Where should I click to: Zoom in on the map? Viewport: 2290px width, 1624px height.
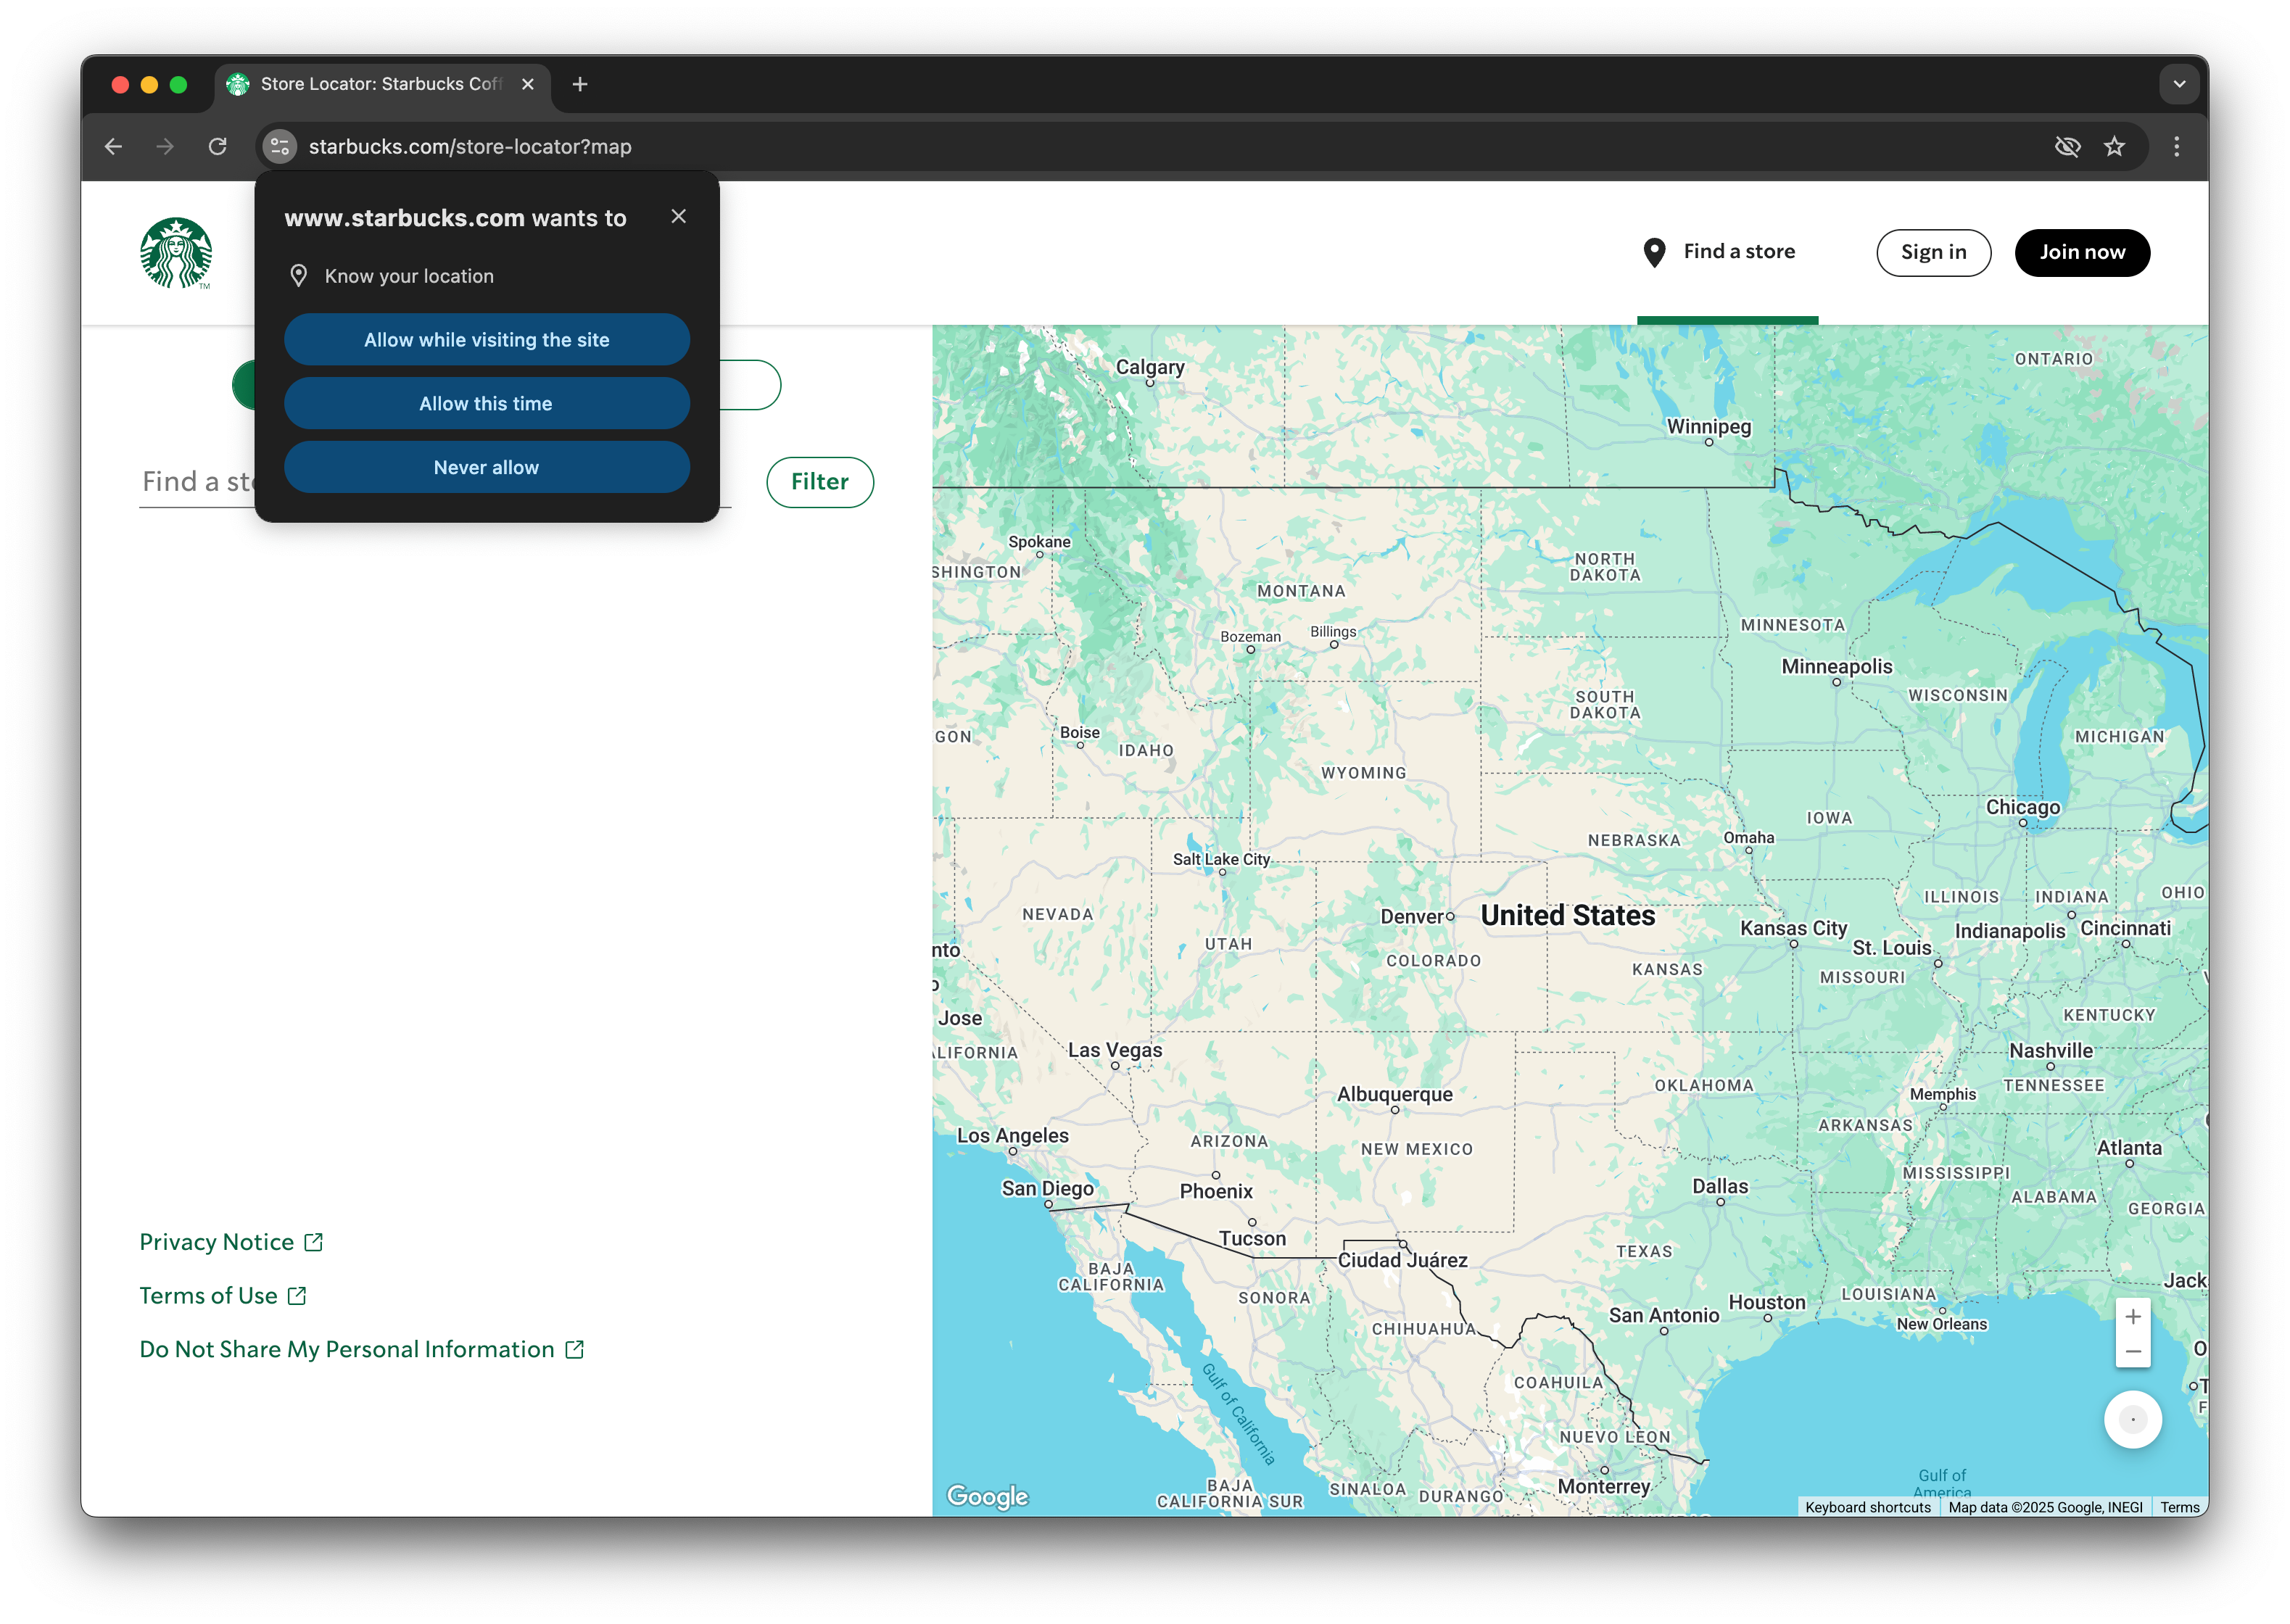[2133, 1316]
